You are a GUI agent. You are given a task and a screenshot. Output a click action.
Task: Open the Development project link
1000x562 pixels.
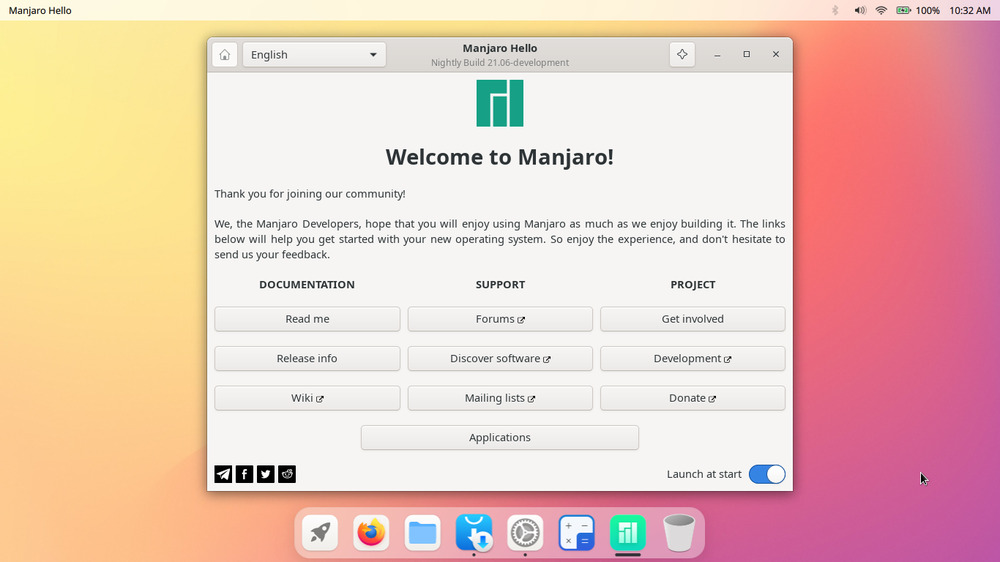coord(693,359)
